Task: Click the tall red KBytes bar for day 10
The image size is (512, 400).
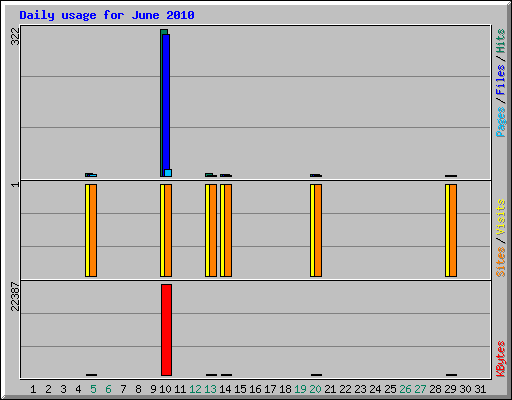Action: tap(166, 330)
